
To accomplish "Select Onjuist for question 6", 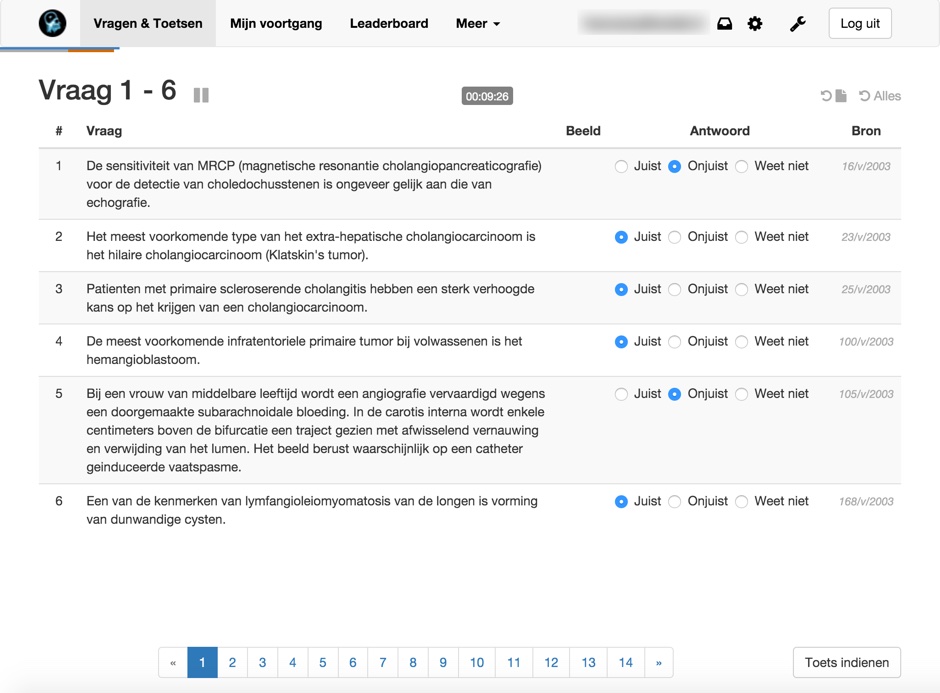I will click(x=675, y=502).
